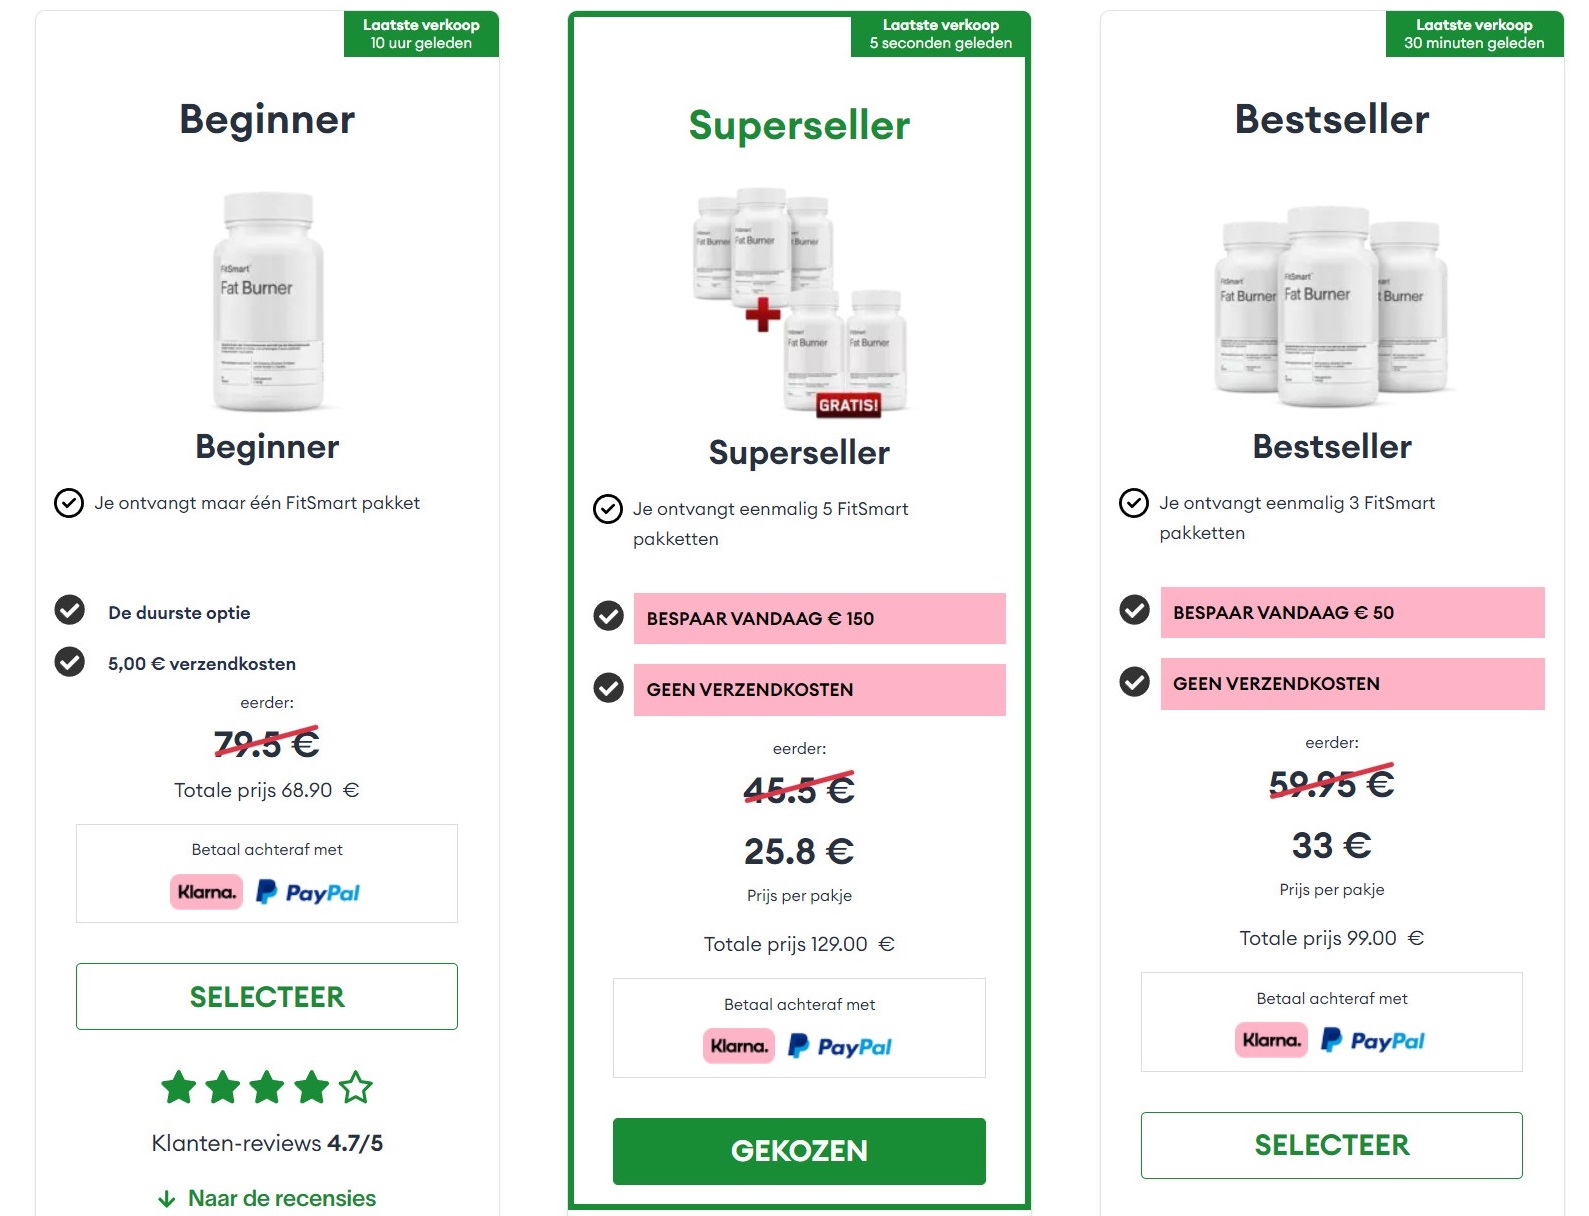Viewport: 1589px width, 1216px height.
Task: Click the Klarna icon in Beginner package
Action: (x=206, y=892)
